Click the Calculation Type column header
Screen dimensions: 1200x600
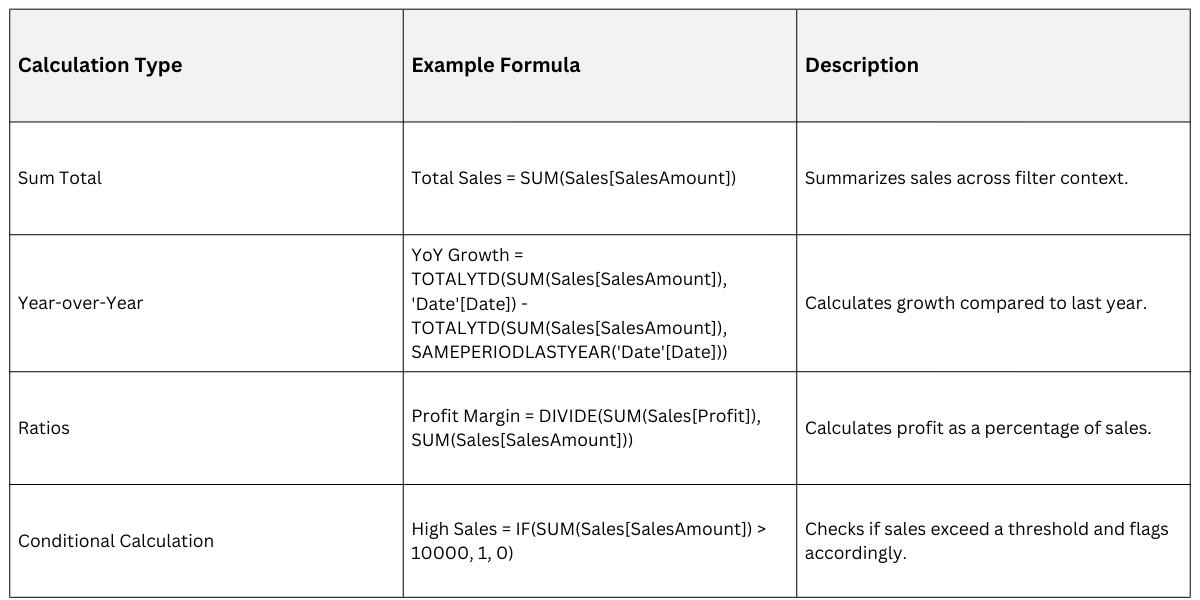(x=100, y=65)
